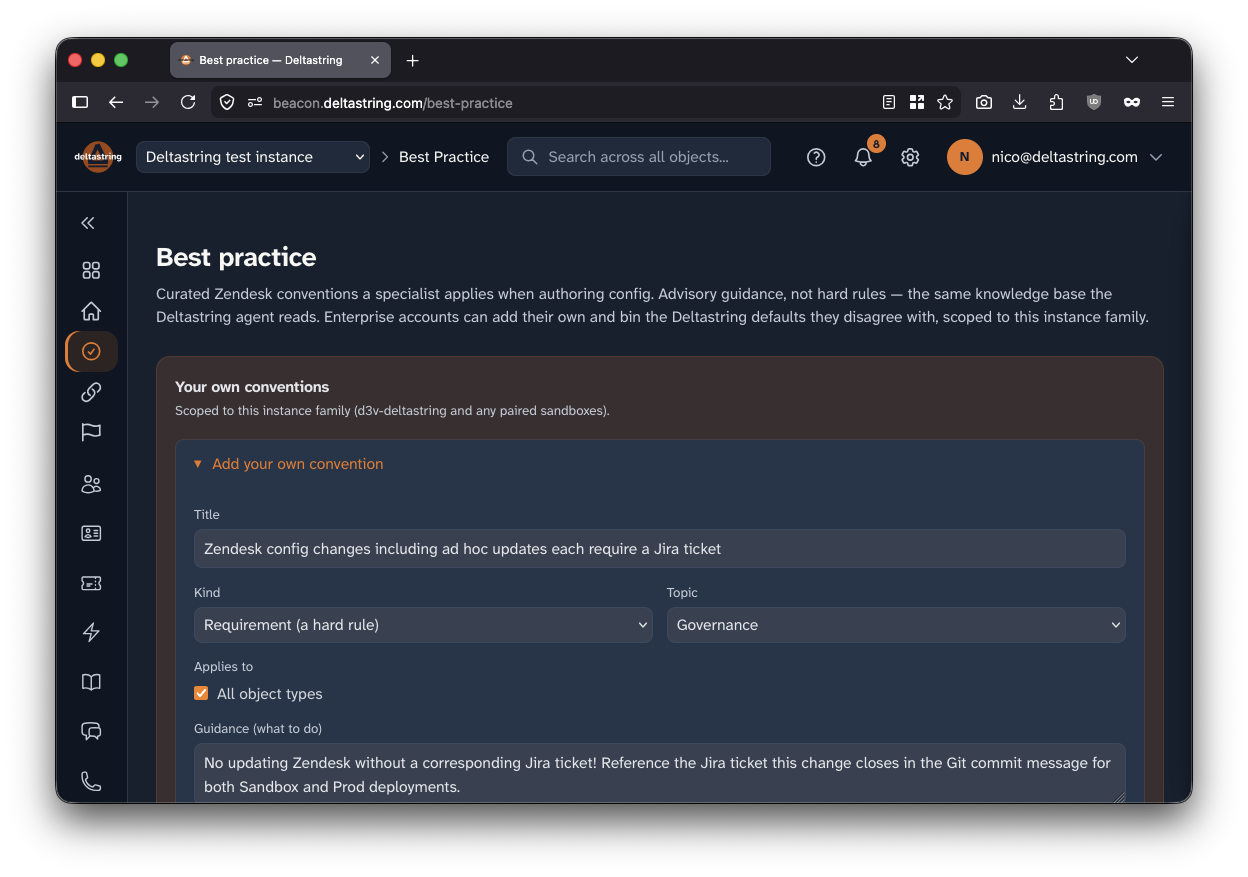Screen dimensions: 1248x877
Task: Open the Topic dropdown set to Governance
Action: 896,625
